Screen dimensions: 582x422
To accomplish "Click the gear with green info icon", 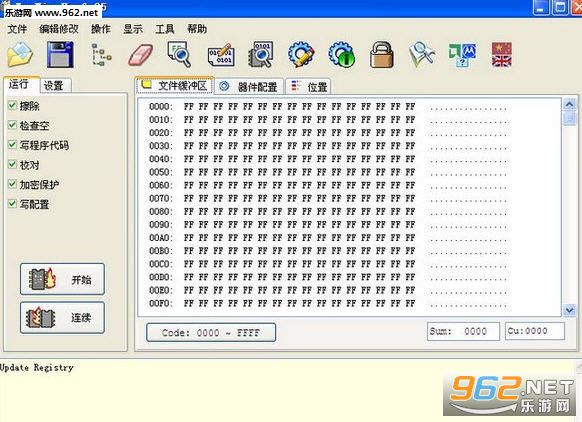I will coord(341,55).
